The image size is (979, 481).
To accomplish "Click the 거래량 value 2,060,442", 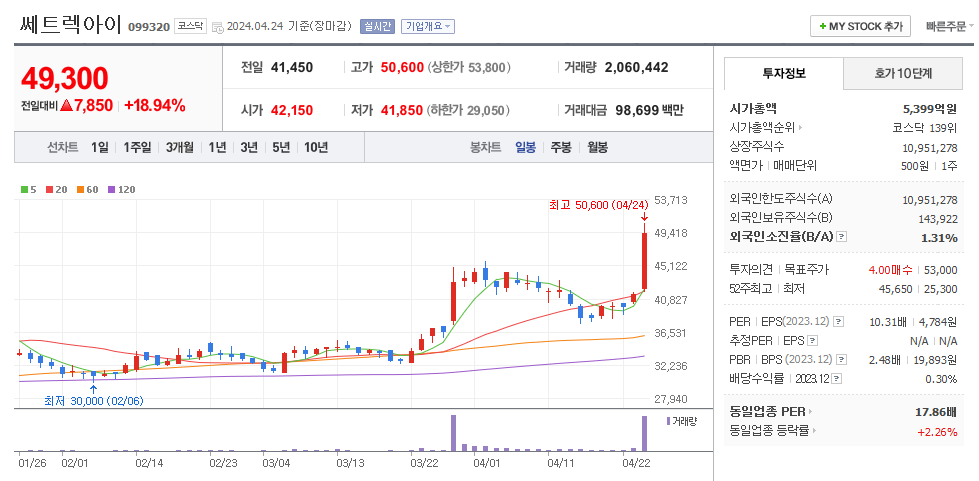I will tap(636, 67).
